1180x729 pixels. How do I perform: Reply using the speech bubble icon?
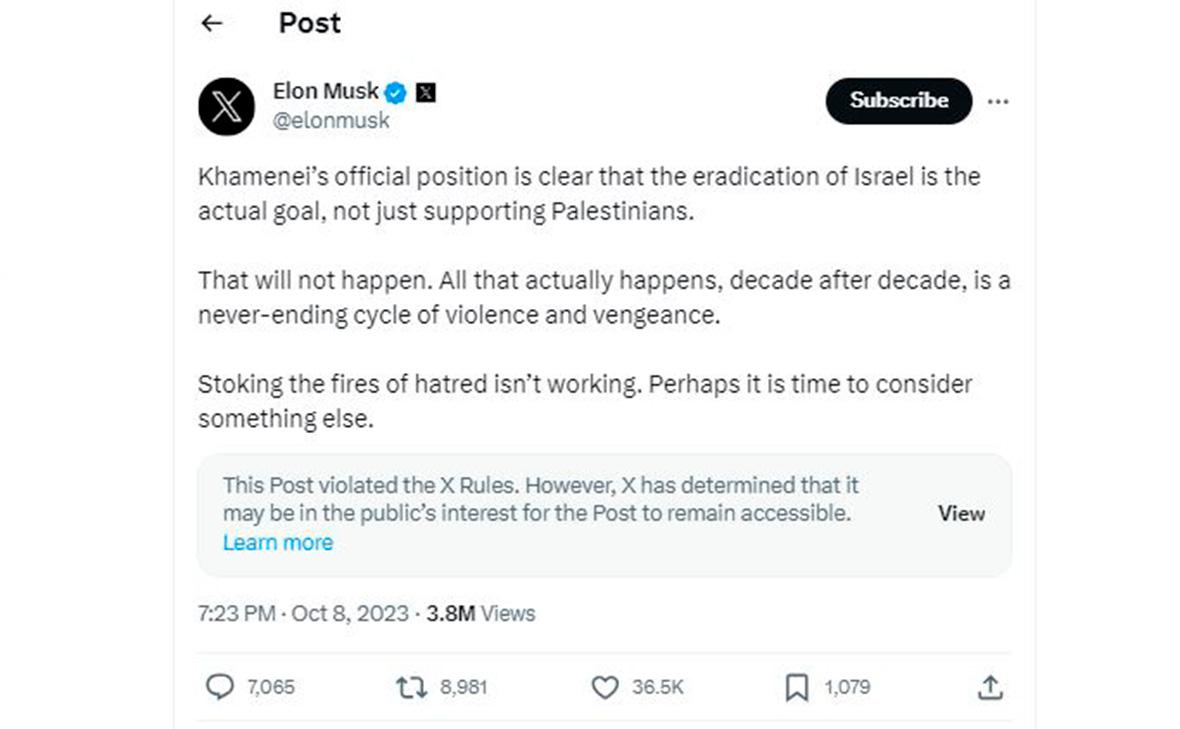(x=218, y=687)
